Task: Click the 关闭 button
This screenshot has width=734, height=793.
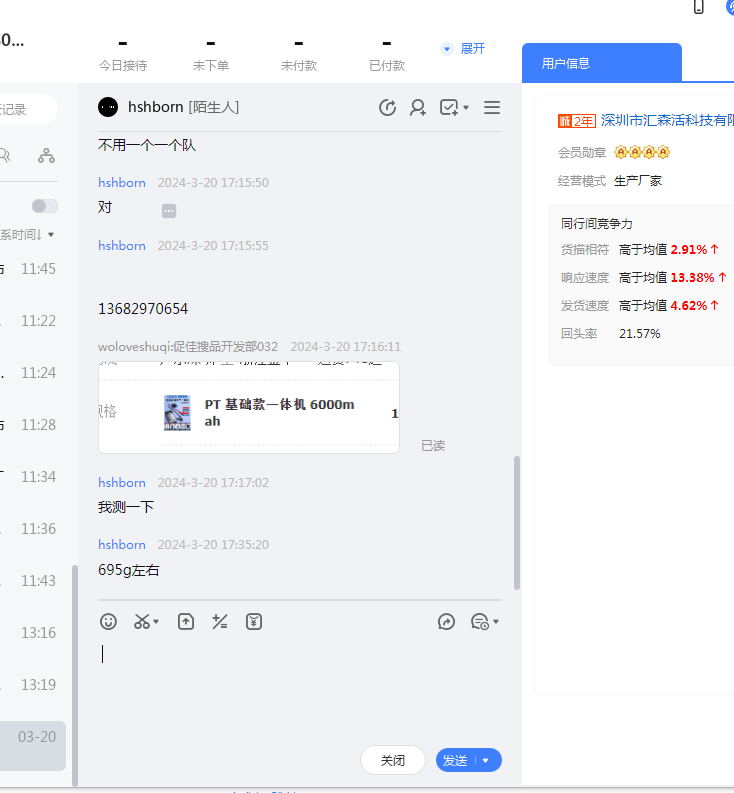Action: [x=393, y=761]
